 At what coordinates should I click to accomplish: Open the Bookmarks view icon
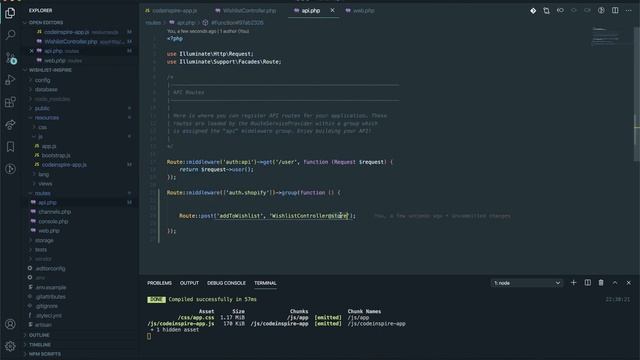click(x=10, y=147)
